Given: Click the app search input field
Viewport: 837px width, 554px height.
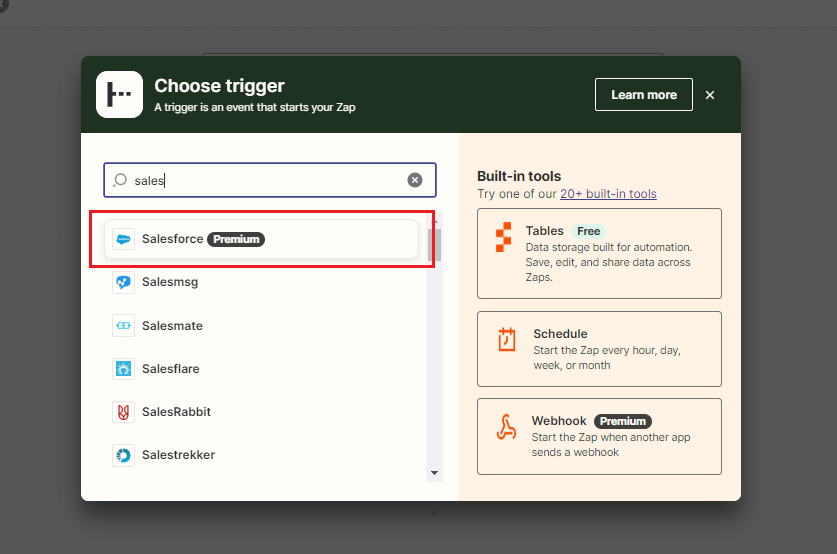Looking at the screenshot, I should [x=270, y=180].
